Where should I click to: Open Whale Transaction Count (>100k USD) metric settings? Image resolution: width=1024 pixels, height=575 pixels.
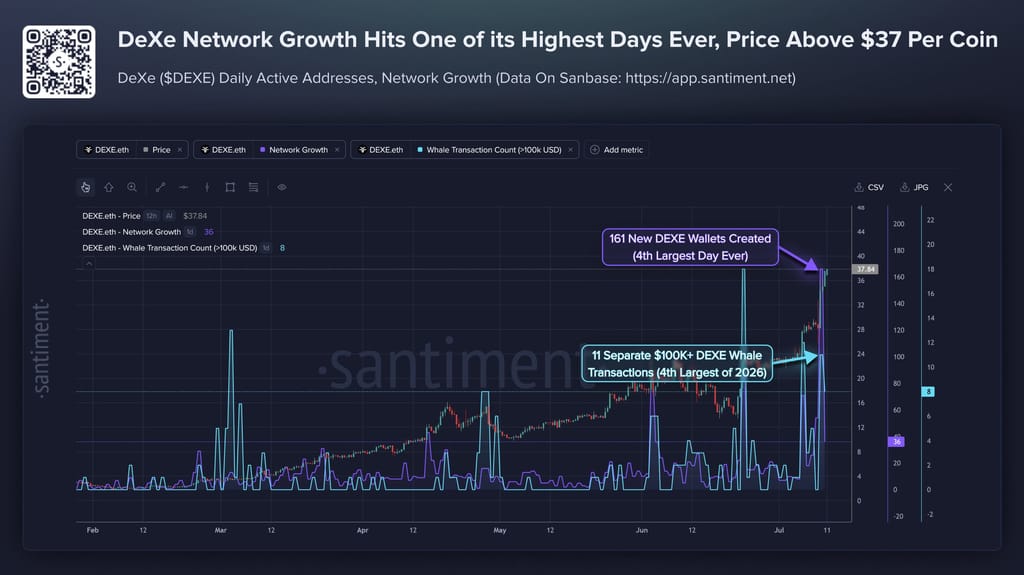494,150
